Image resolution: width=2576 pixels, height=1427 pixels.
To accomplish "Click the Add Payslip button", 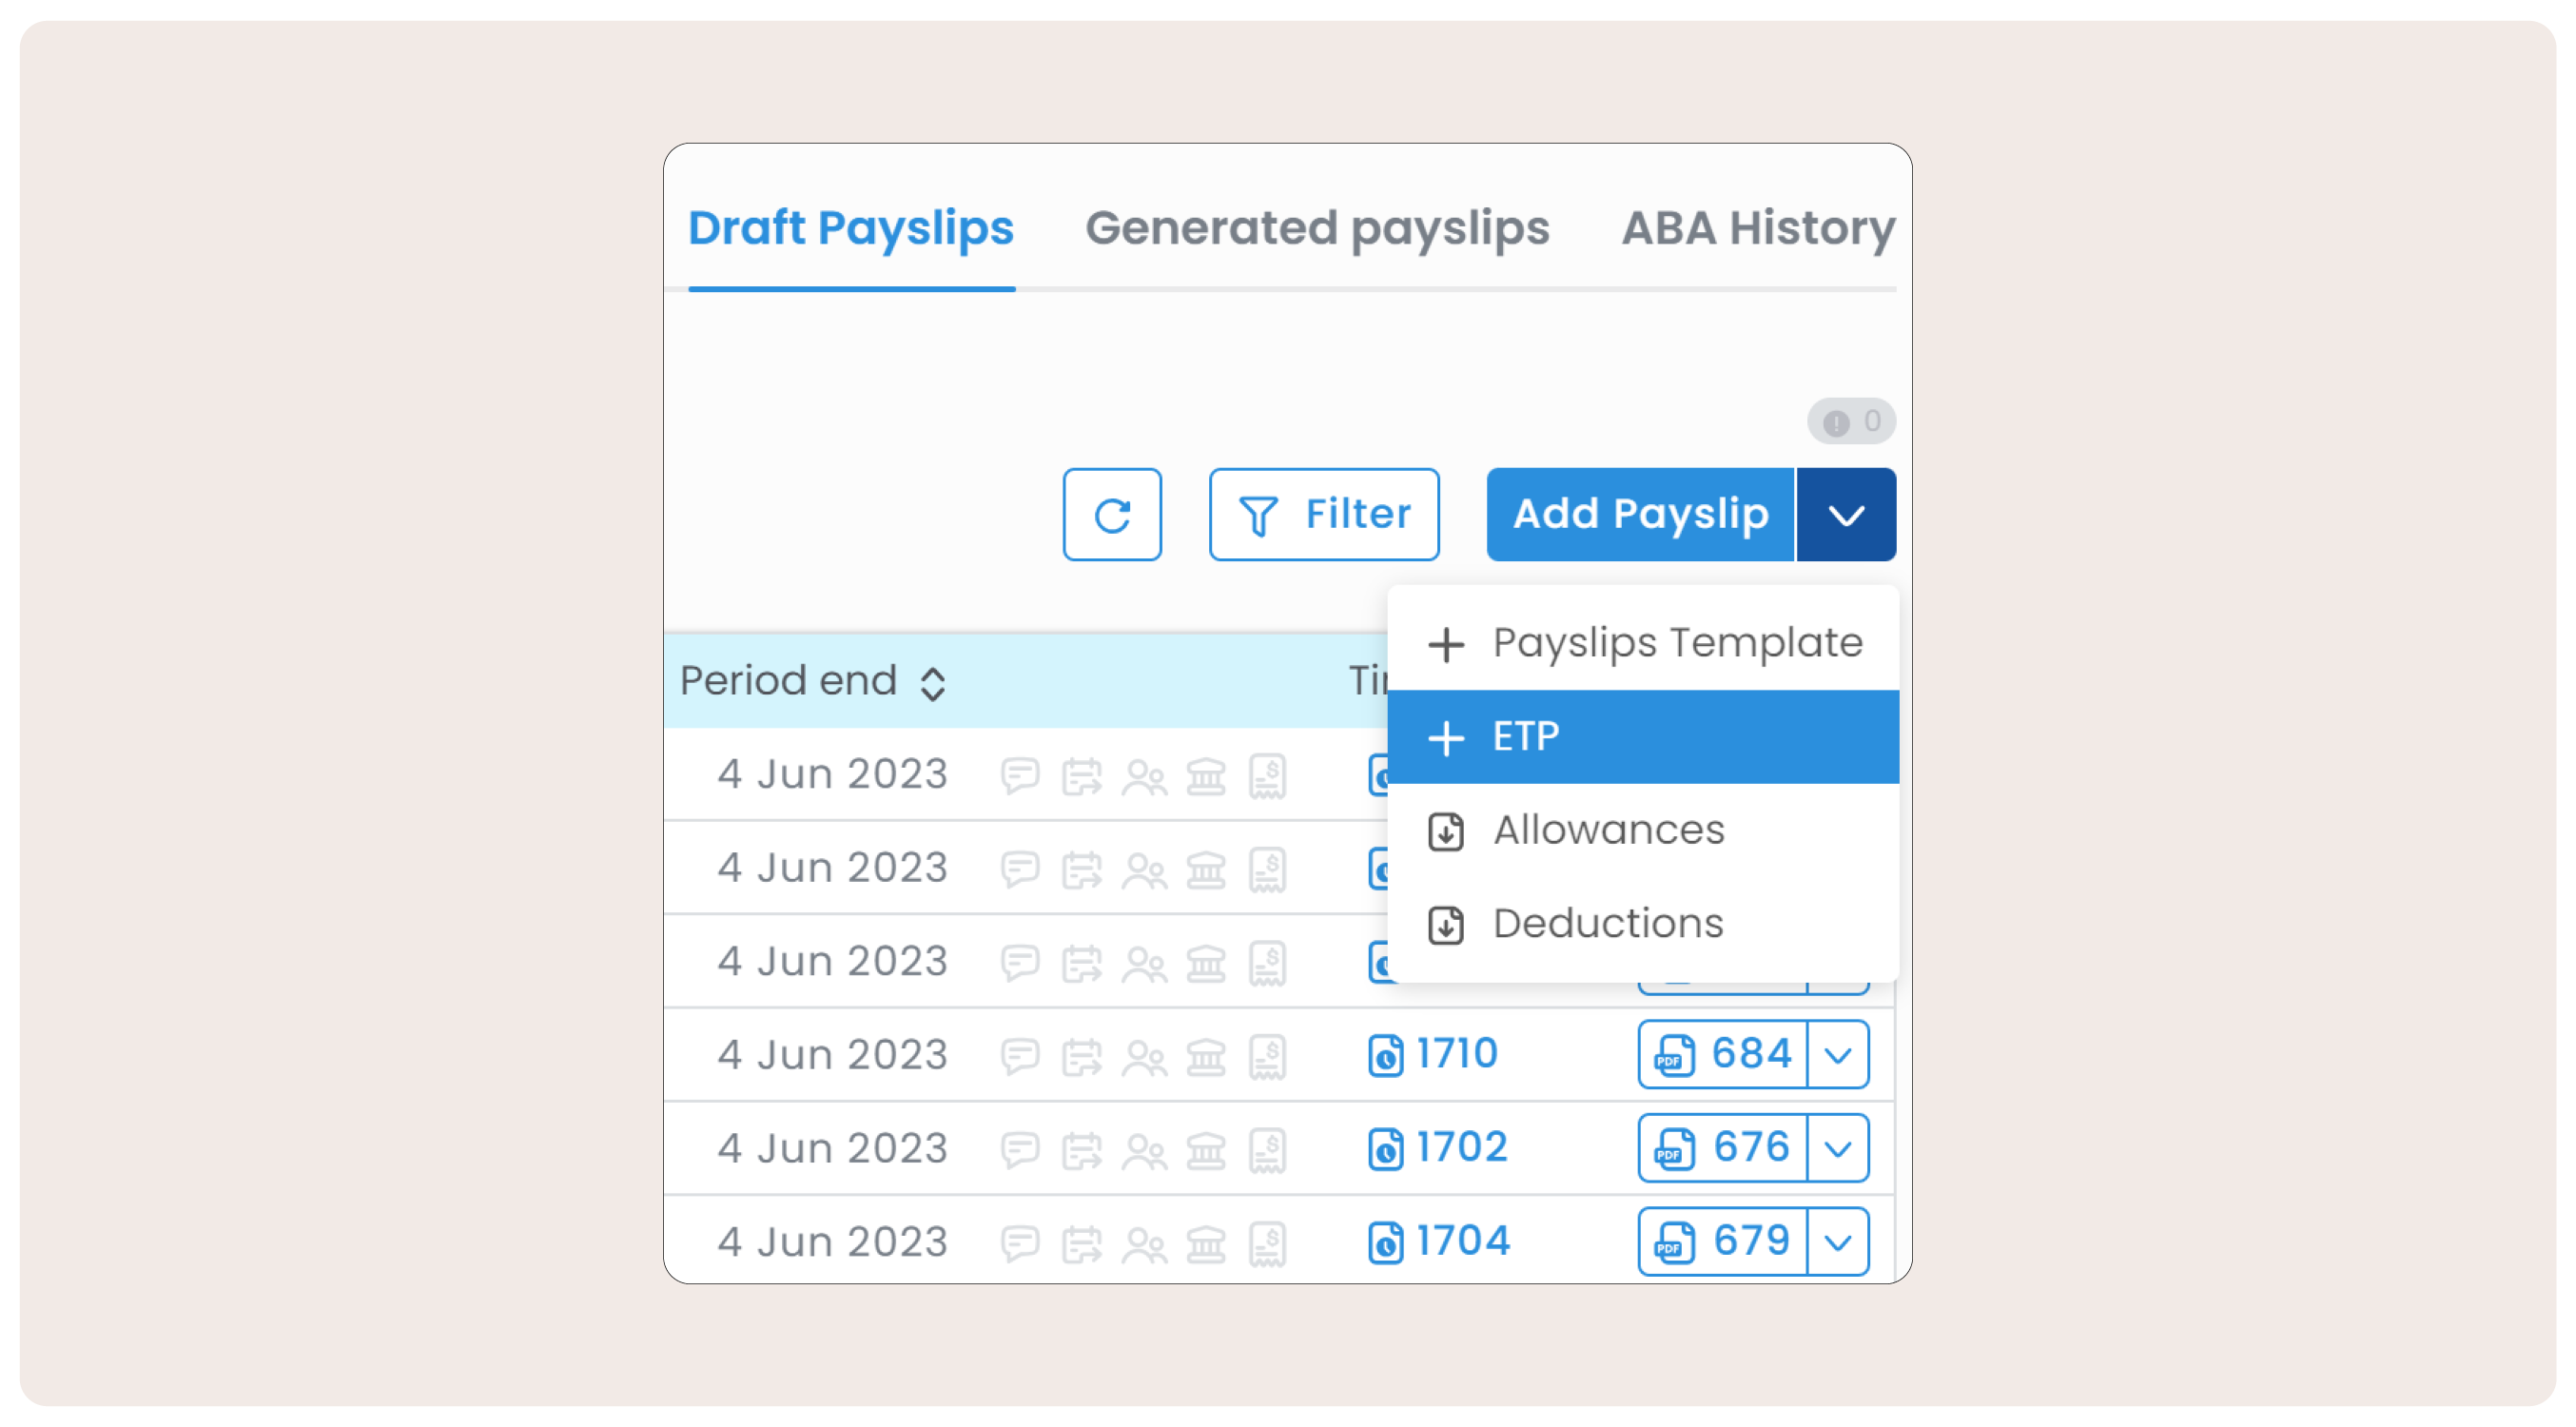I will 1639,515.
